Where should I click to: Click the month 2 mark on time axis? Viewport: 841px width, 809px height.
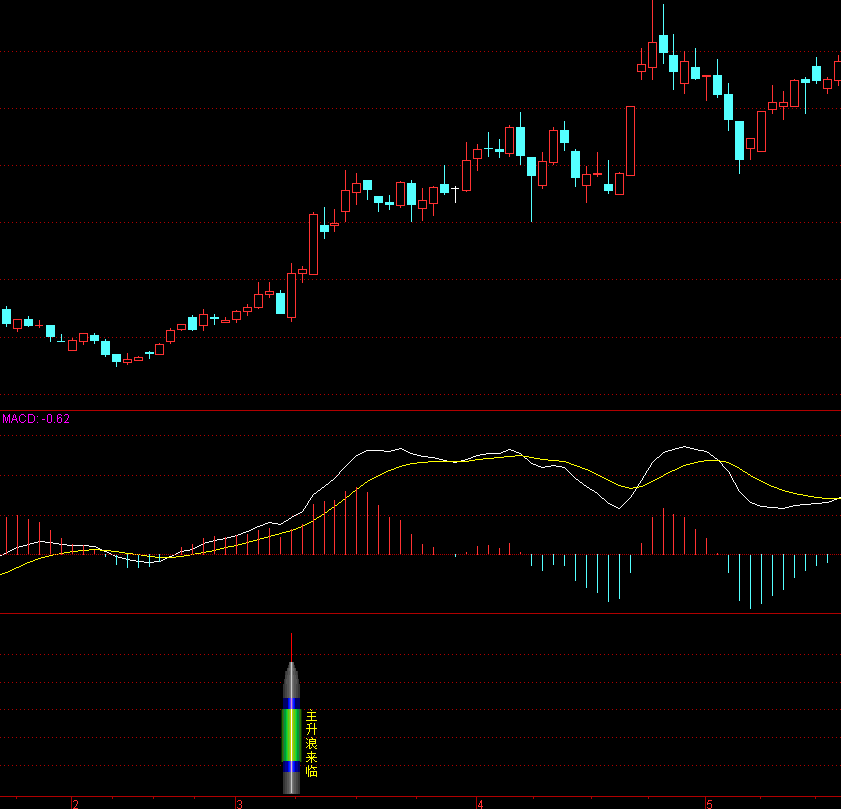[76, 804]
